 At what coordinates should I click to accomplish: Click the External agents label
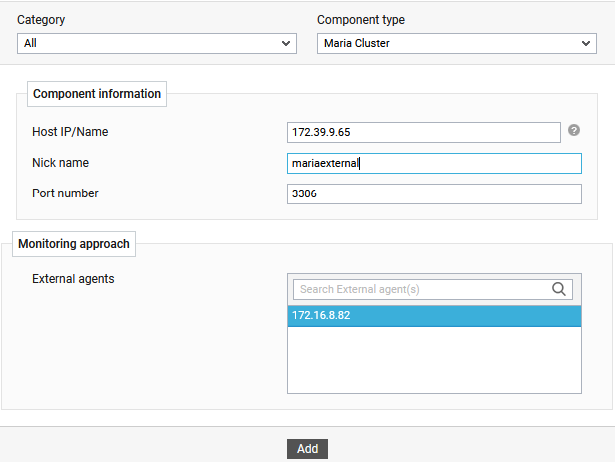[73, 279]
